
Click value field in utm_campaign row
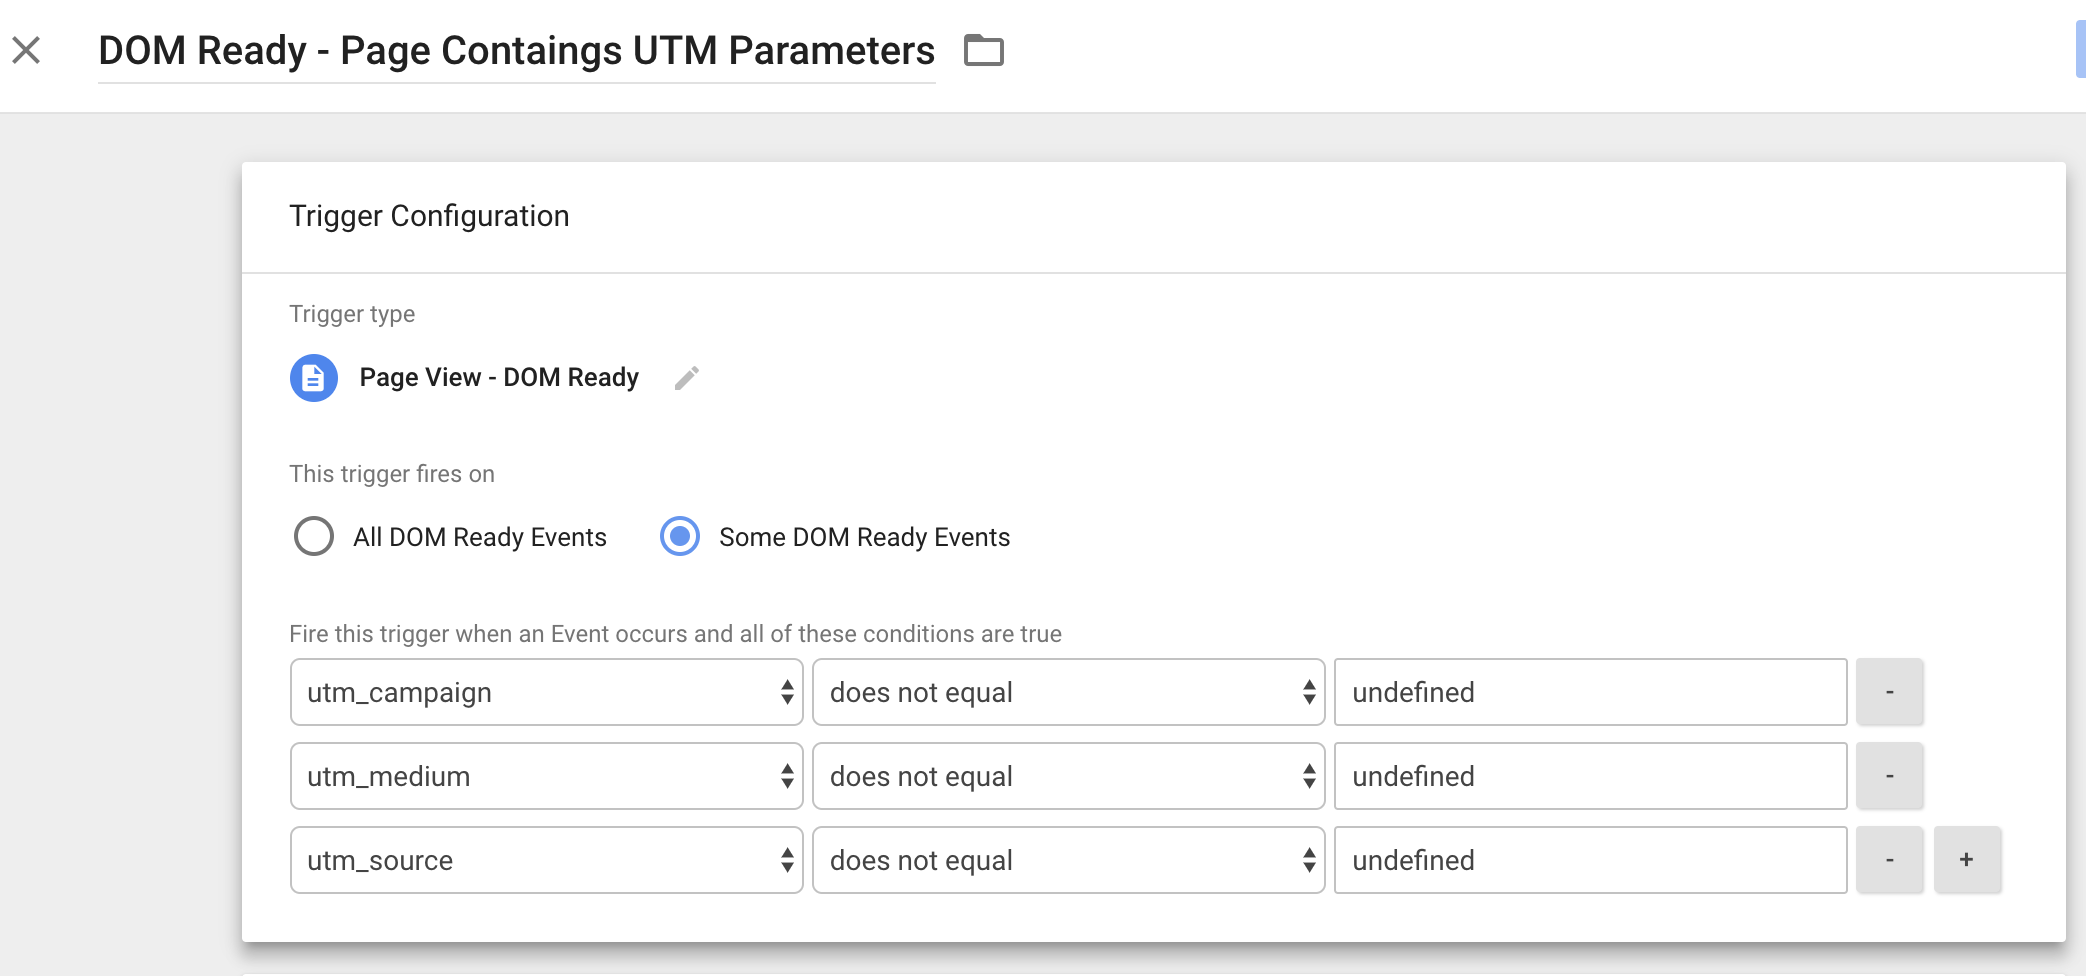point(1590,692)
